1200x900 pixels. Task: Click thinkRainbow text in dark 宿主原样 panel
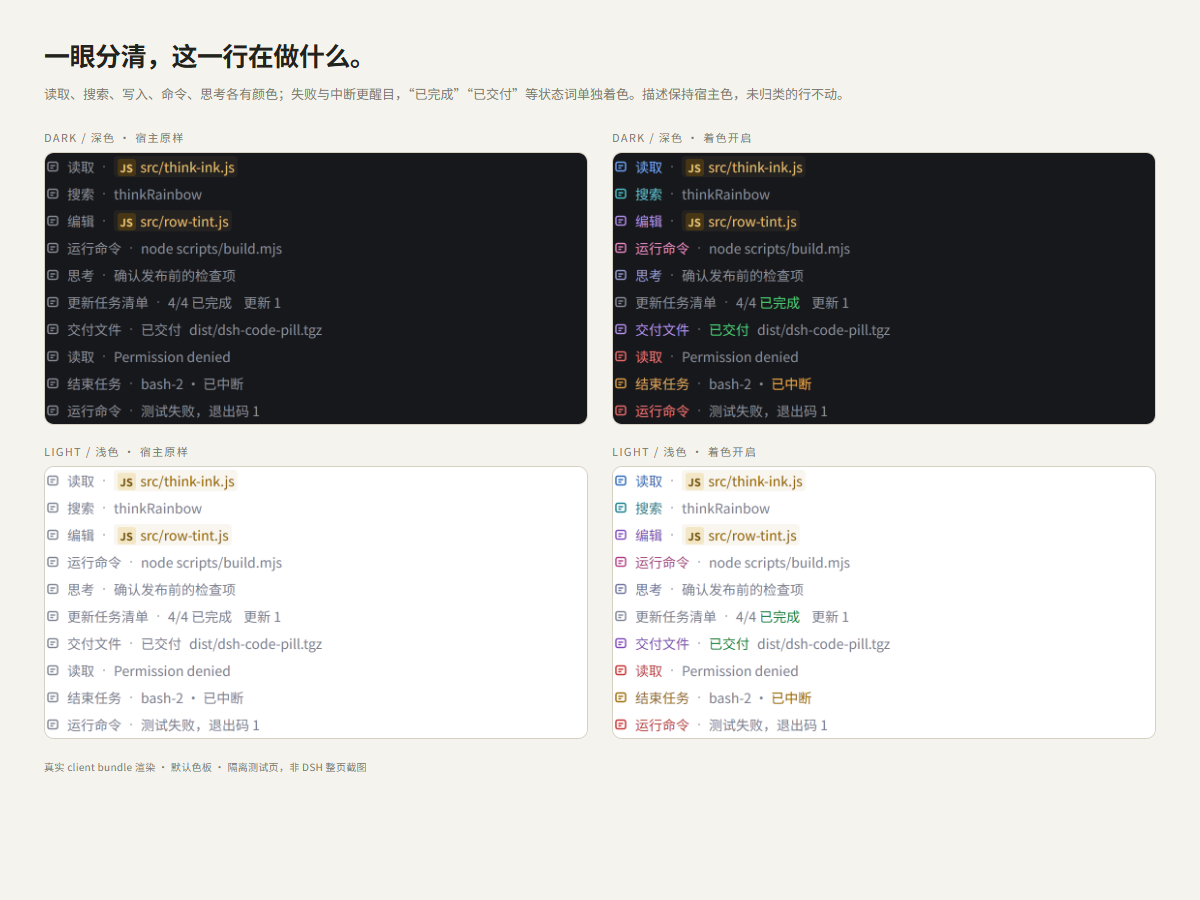pos(158,195)
